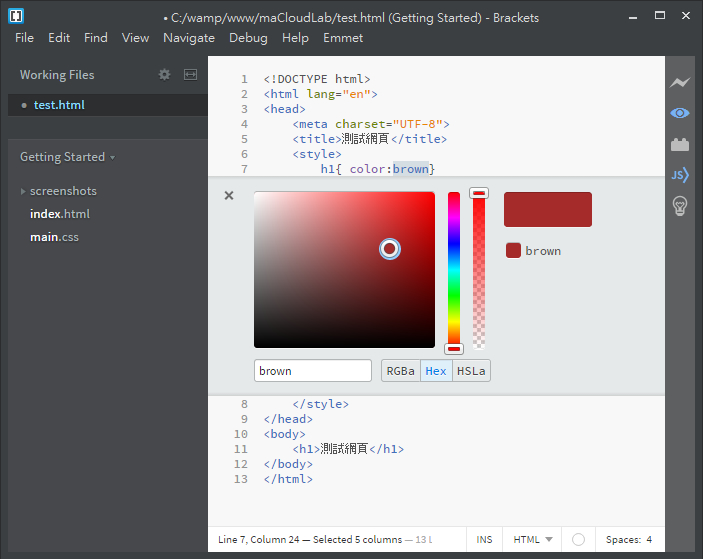Switch color format to HSLa
This screenshot has height=559, width=703.
[471, 371]
